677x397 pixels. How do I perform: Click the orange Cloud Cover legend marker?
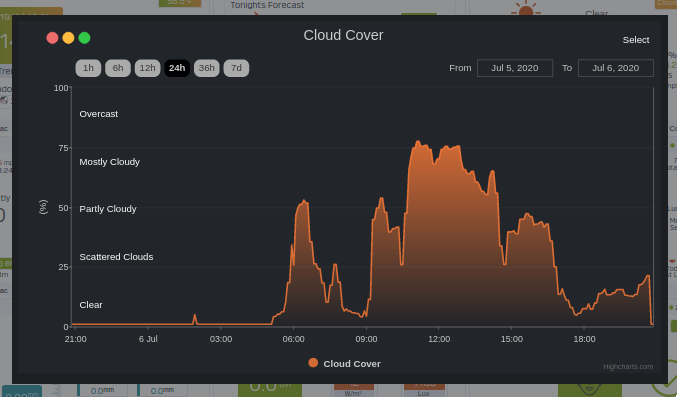313,363
